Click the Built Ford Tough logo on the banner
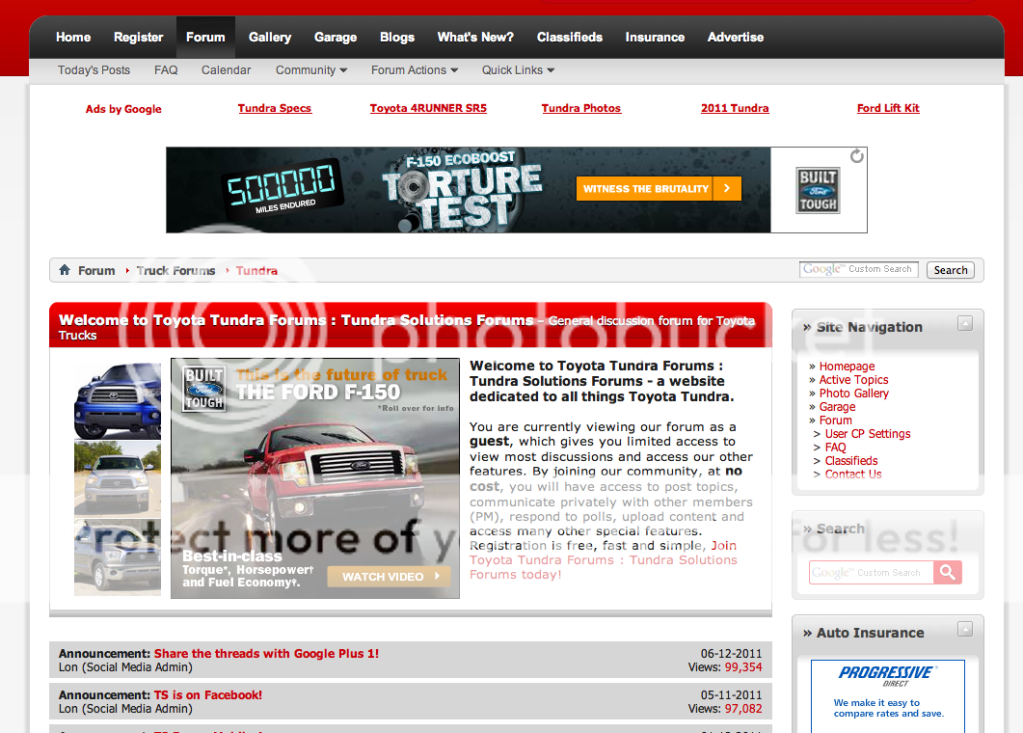Image resolution: width=1023 pixels, height=733 pixels. (818, 190)
